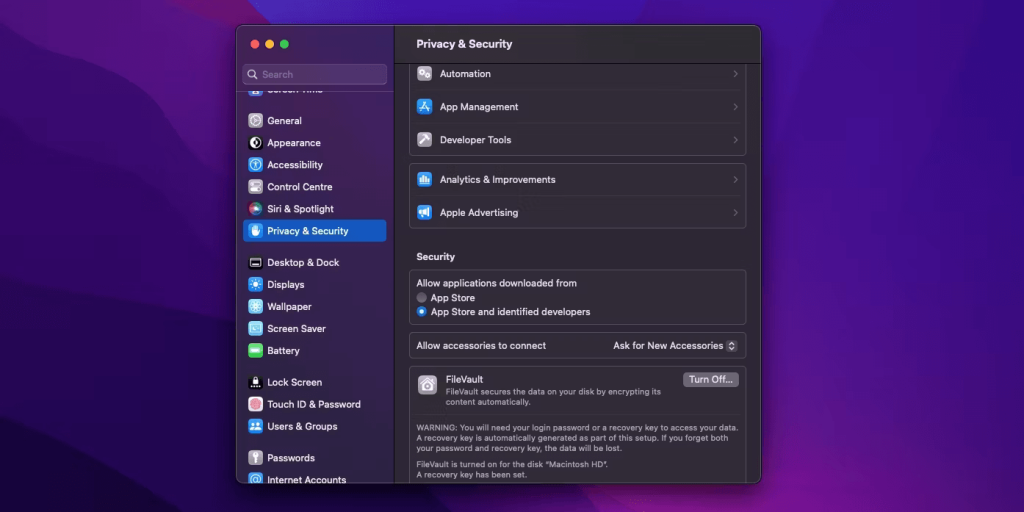Click the Wallpaper icon in sidebar

(255, 307)
